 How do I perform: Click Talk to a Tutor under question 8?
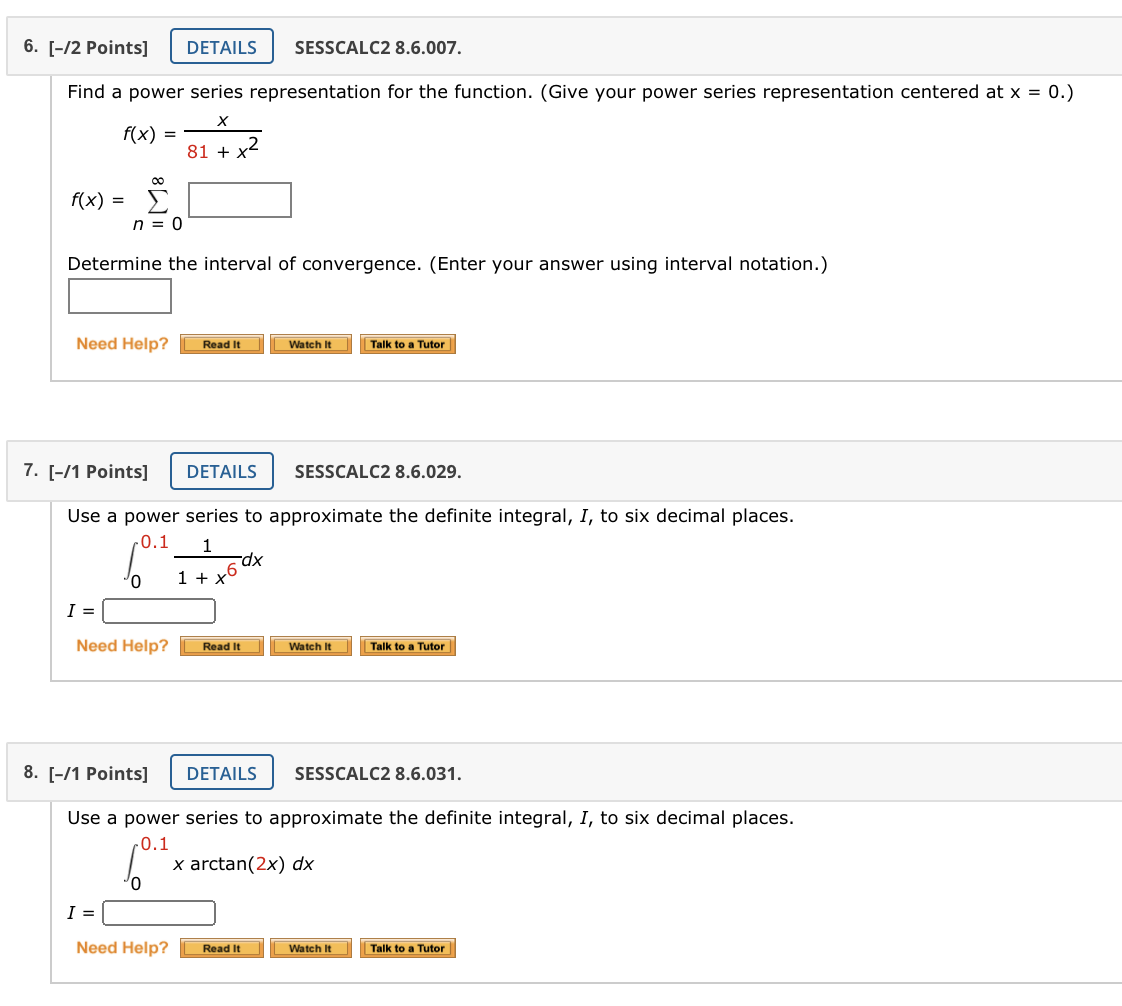[408, 948]
